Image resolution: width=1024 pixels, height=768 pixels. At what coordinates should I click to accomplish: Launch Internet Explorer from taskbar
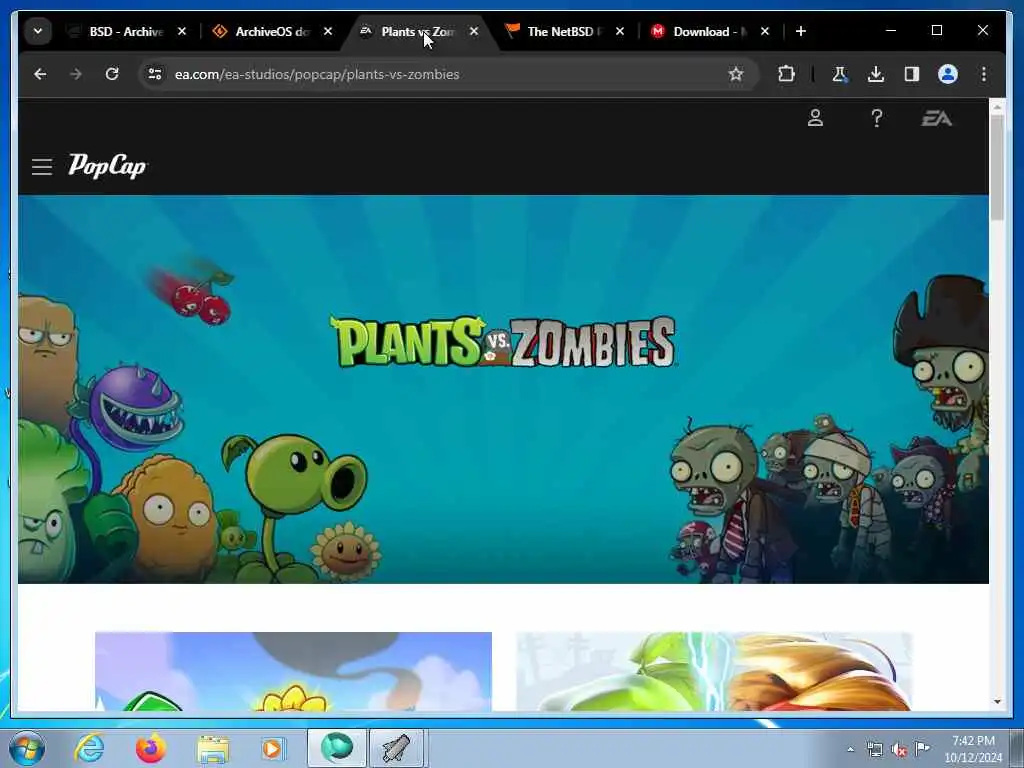tap(89, 748)
